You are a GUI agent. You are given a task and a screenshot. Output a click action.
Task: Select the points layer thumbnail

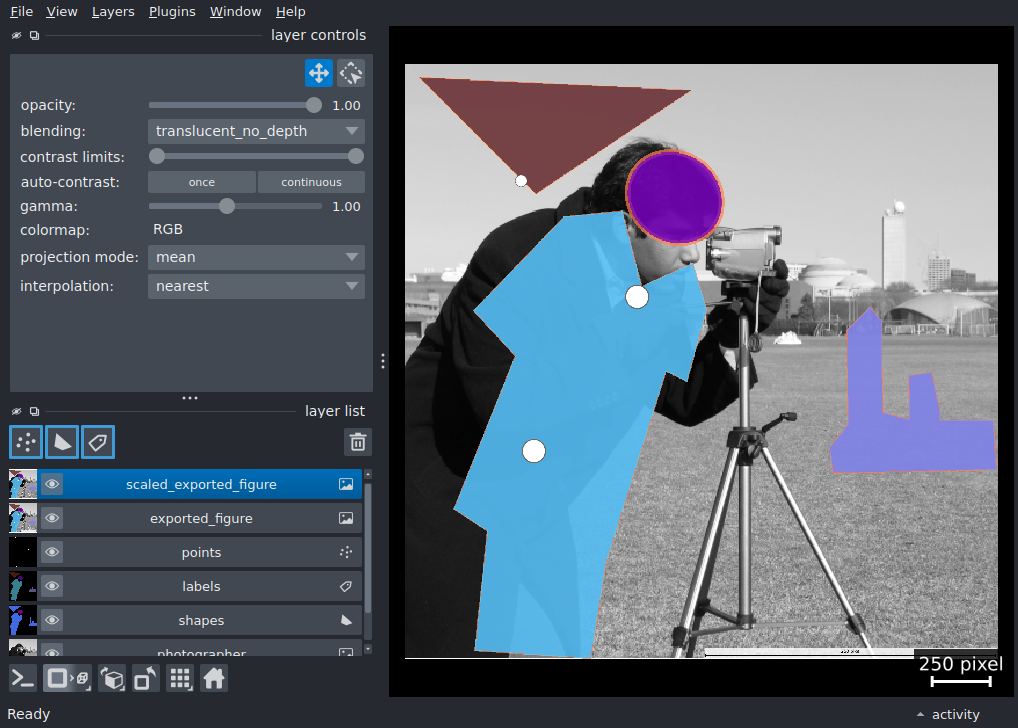(x=23, y=552)
